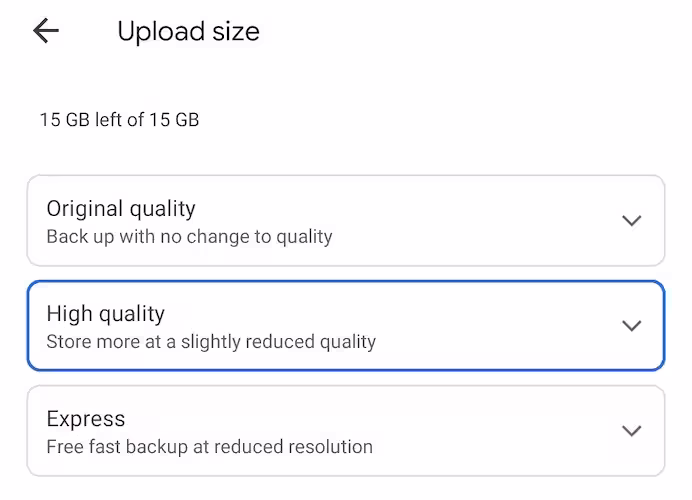The height and width of the screenshot is (500, 692).
Task: Click the word "Store" in High quality description
Action: point(68,342)
